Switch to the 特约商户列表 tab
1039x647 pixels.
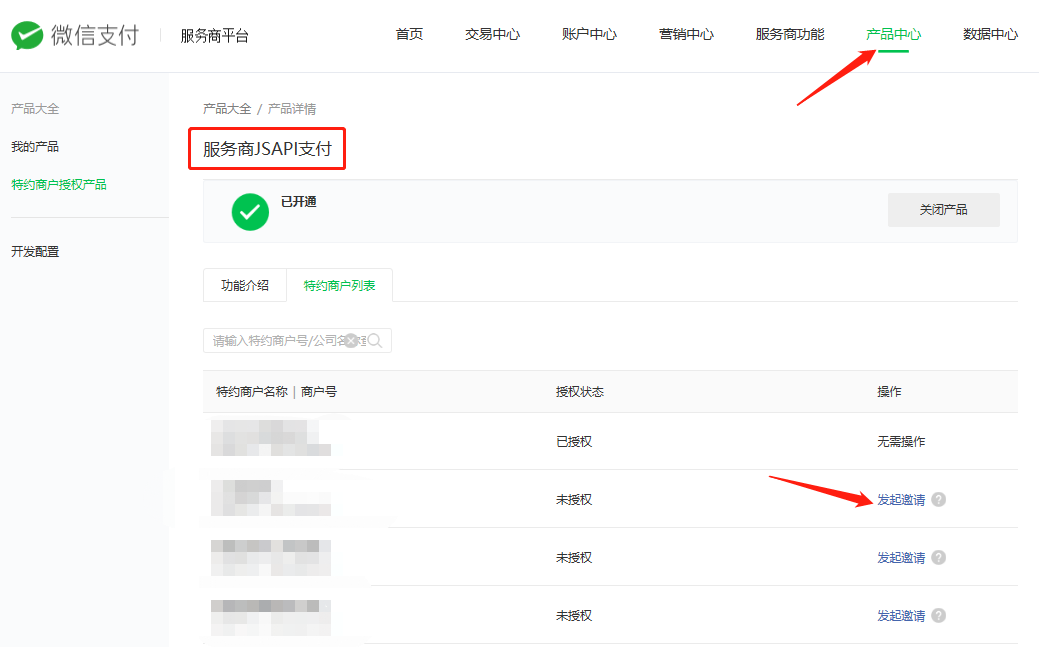tap(339, 285)
